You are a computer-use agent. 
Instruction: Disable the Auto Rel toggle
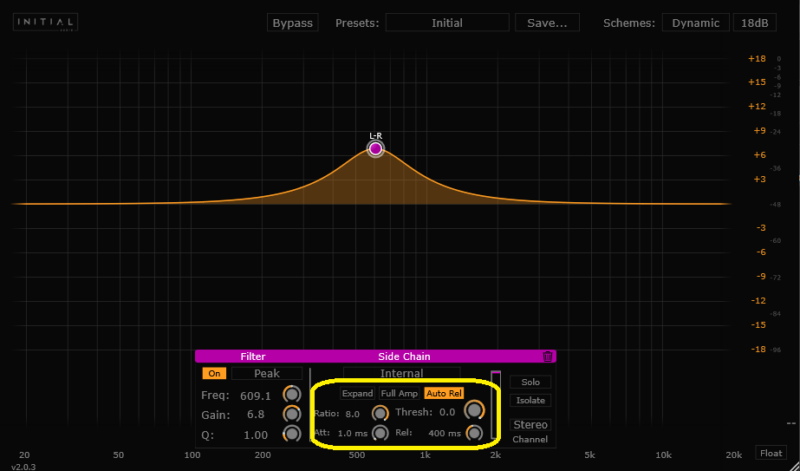pyautogui.click(x=443, y=394)
